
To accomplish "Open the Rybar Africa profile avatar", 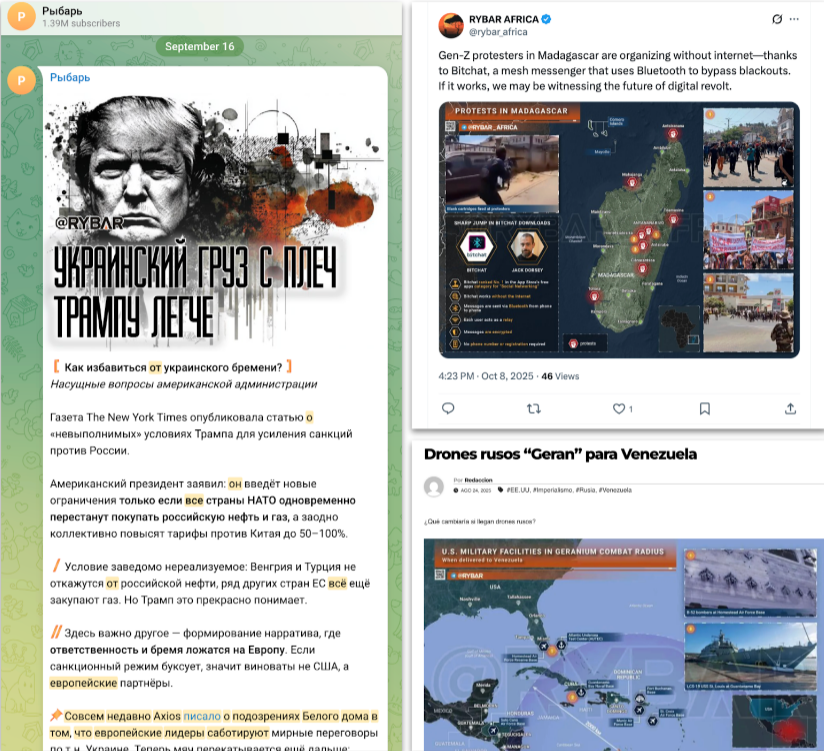I will (451, 25).
